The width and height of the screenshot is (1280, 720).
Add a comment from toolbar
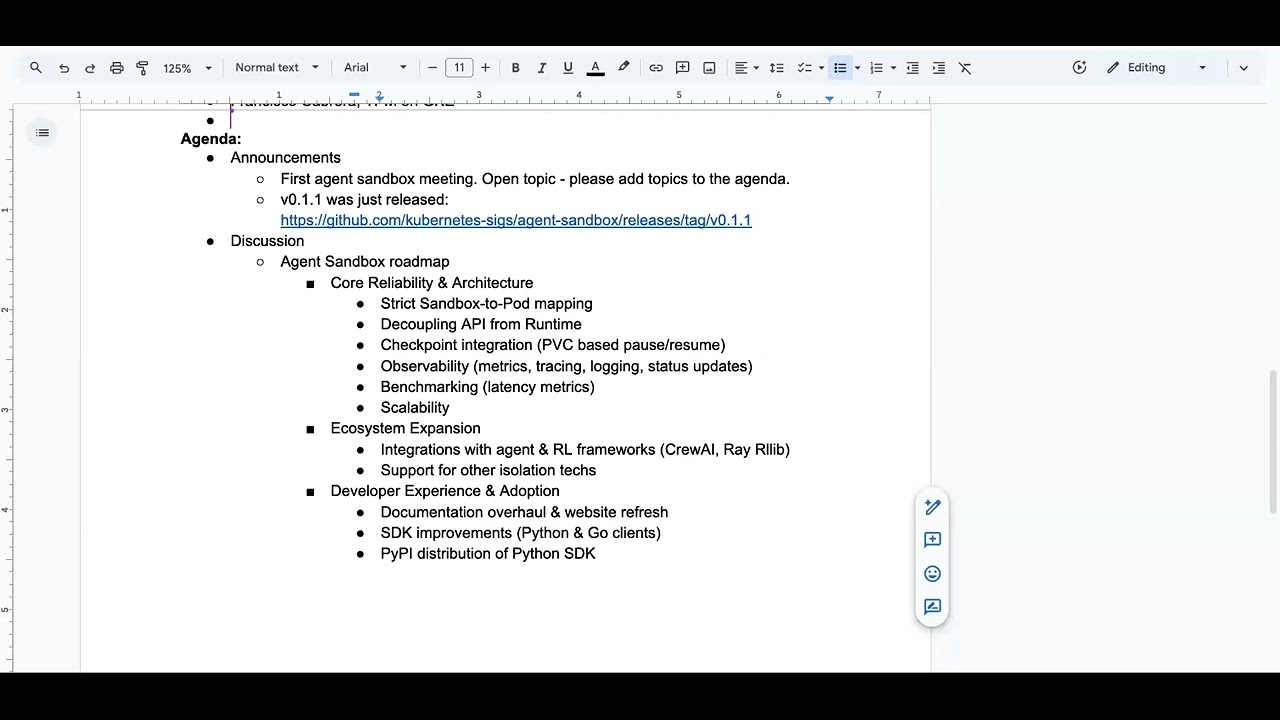tap(683, 68)
